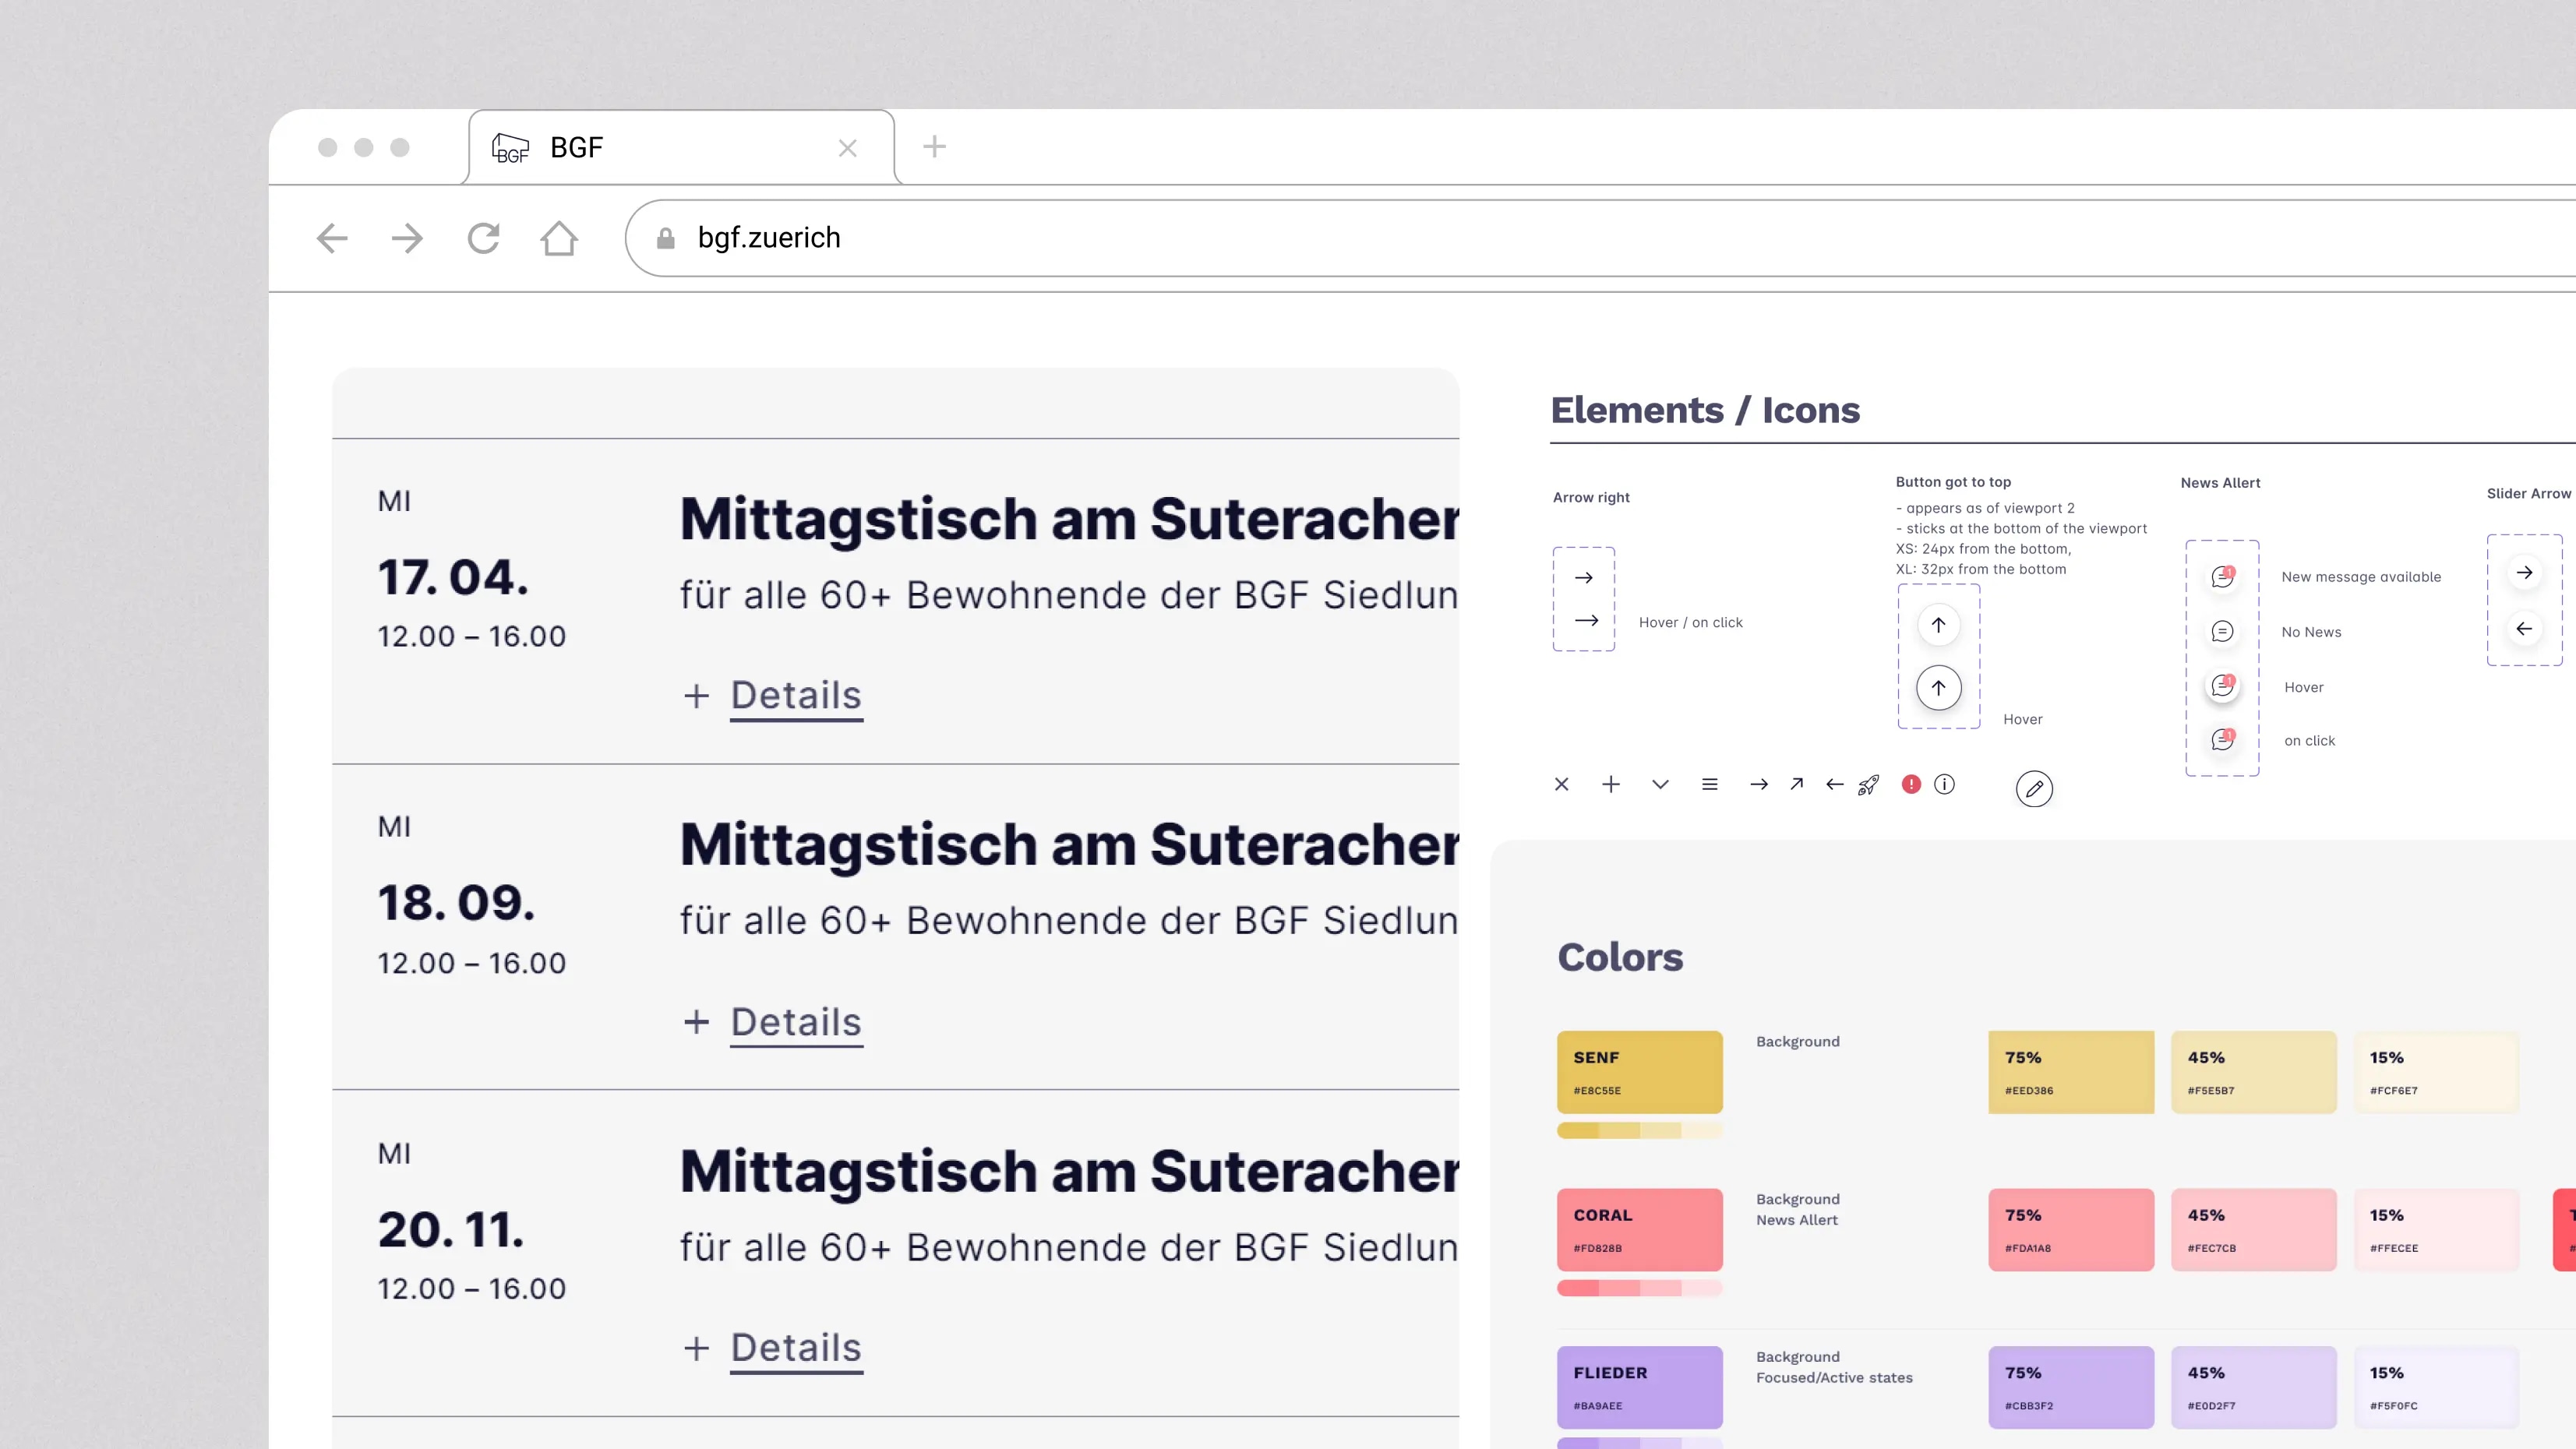
Task: Click the chevron-down icon in the icon row
Action: coord(1660,785)
